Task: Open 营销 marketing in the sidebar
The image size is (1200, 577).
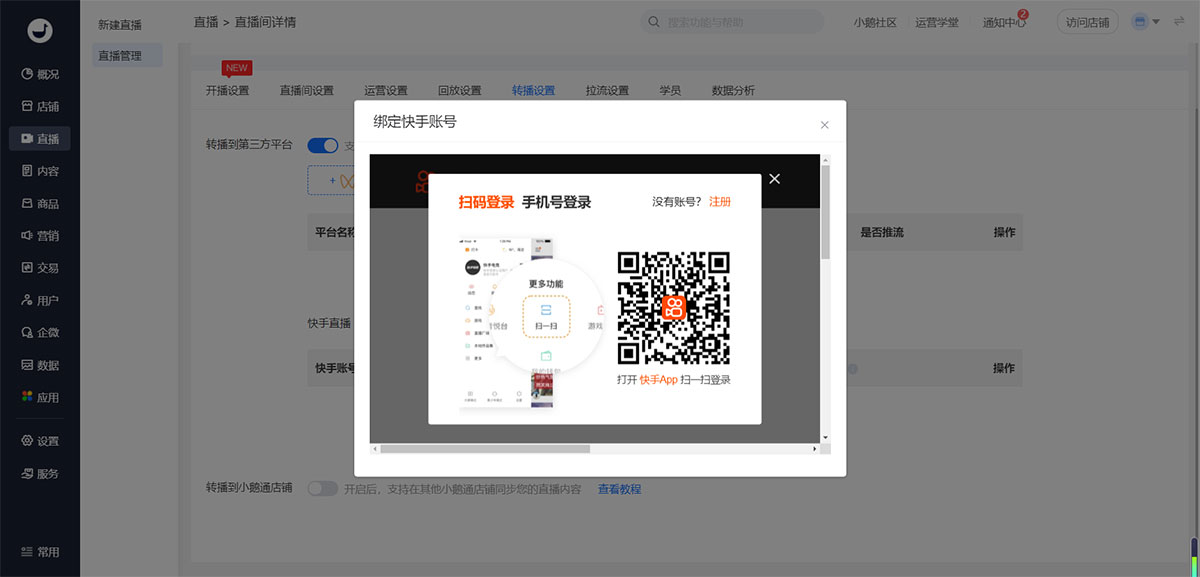Action: [40, 236]
